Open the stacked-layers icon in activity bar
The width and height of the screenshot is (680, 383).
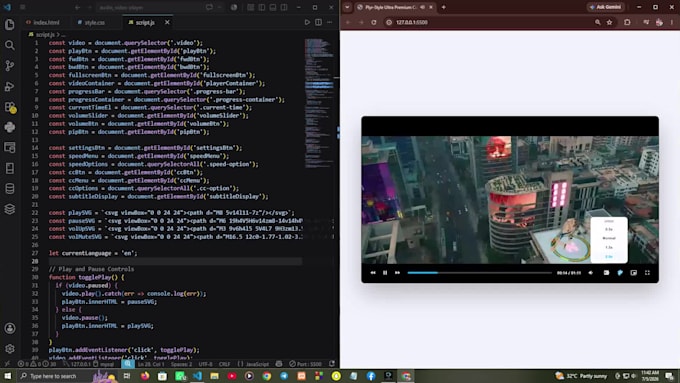coord(10,209)
